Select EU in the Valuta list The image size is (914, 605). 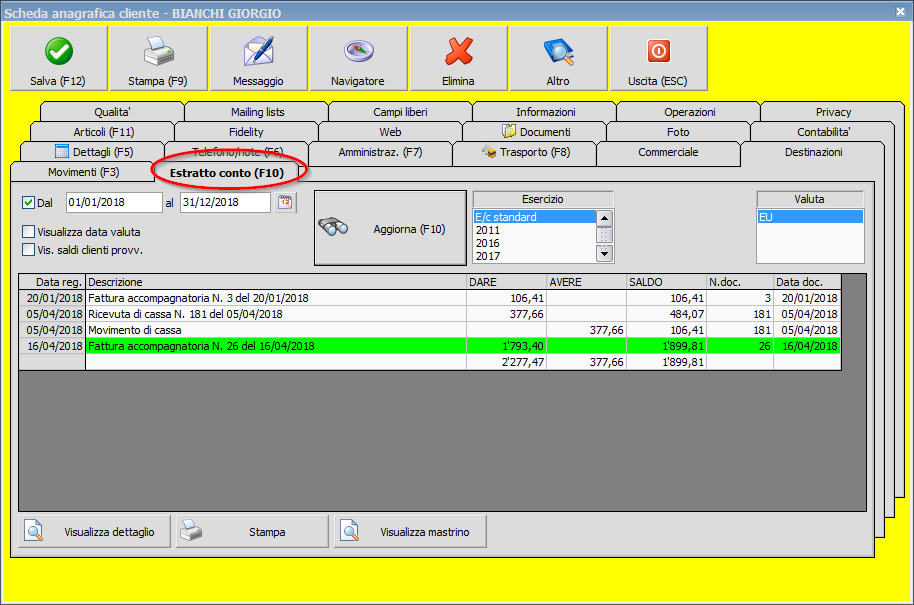pyautogui.click(x=808, y=215)
